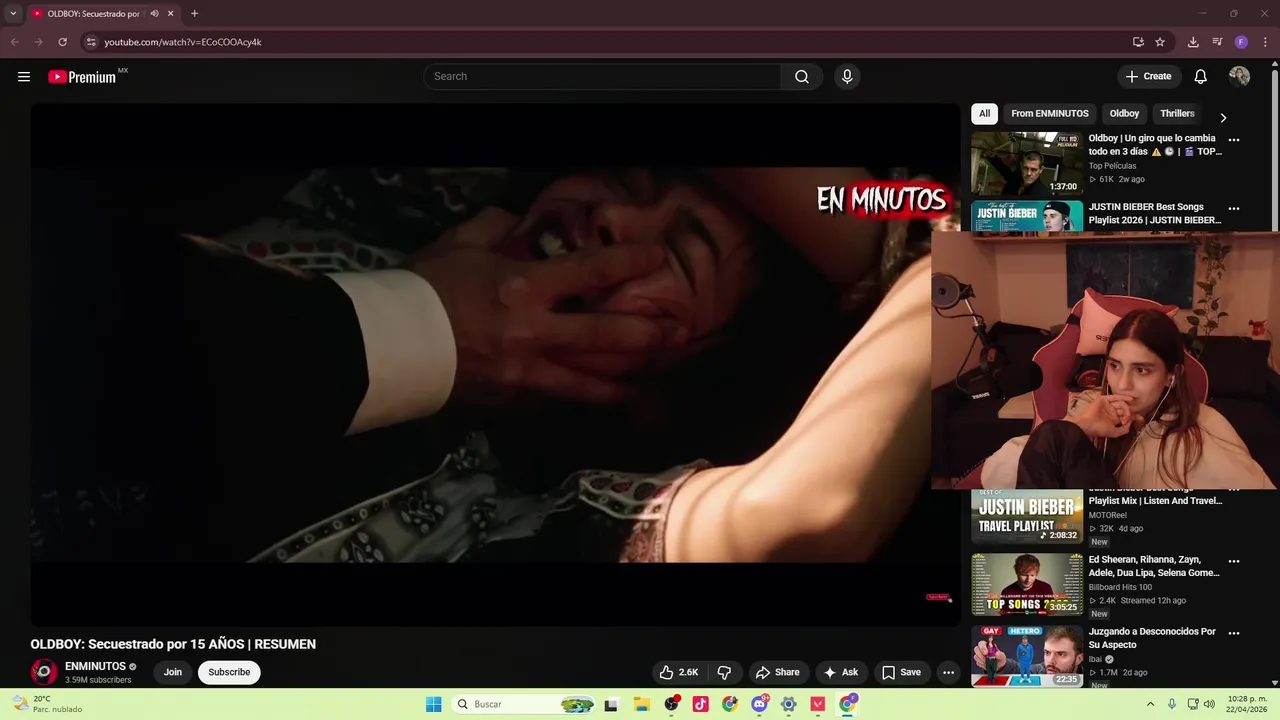Click the Windows taskbar Buscar search box
This screenshot has width=1280, height=720.
click(522, 704)
